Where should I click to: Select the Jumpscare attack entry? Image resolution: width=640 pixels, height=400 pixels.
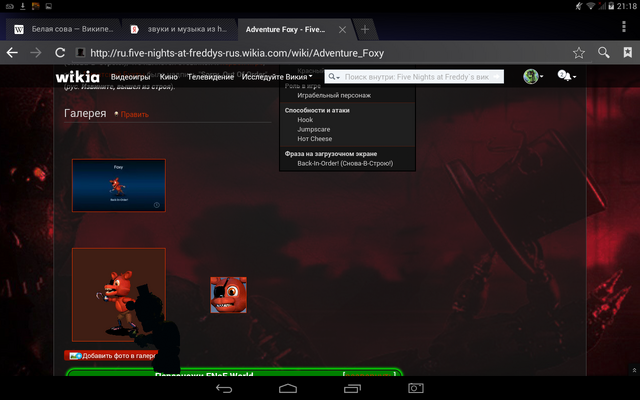pos(313,129)
